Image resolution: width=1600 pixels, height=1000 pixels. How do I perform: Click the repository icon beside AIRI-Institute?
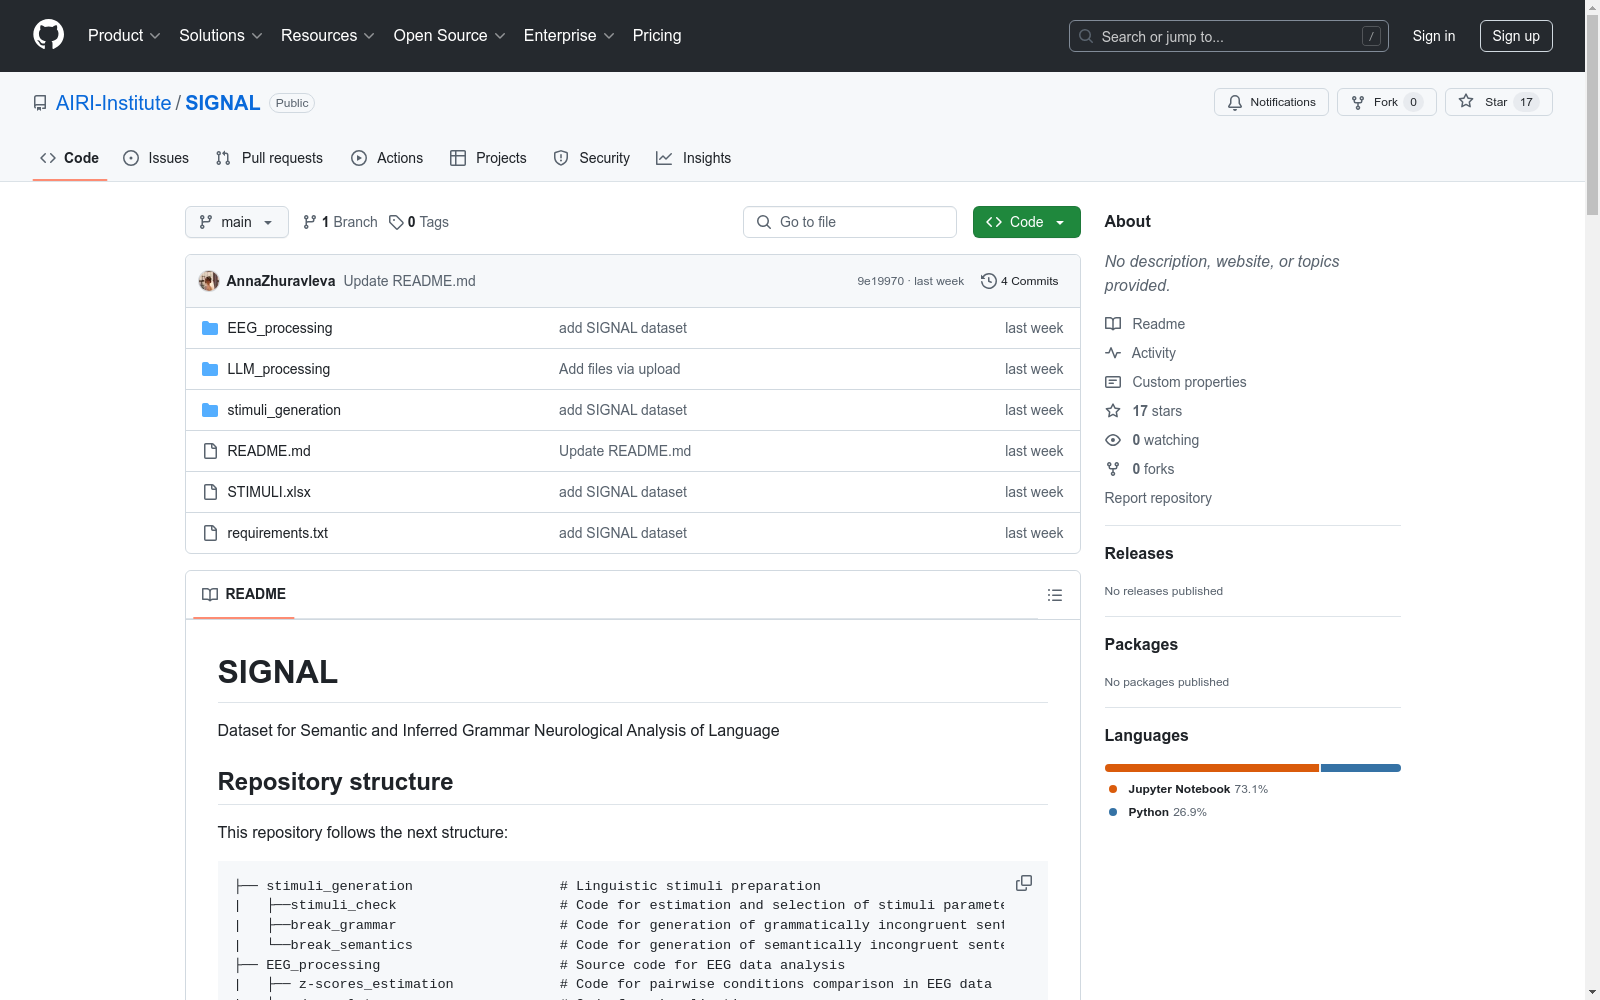click(x=40, y=103)
